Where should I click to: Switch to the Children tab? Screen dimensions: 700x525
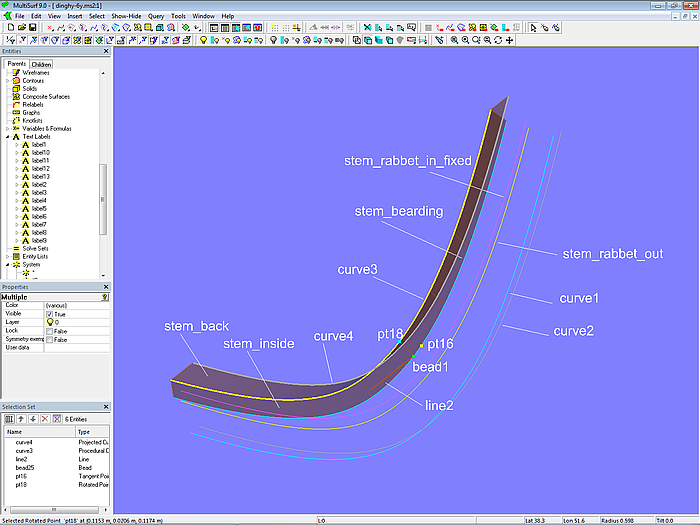pos(41,64)
